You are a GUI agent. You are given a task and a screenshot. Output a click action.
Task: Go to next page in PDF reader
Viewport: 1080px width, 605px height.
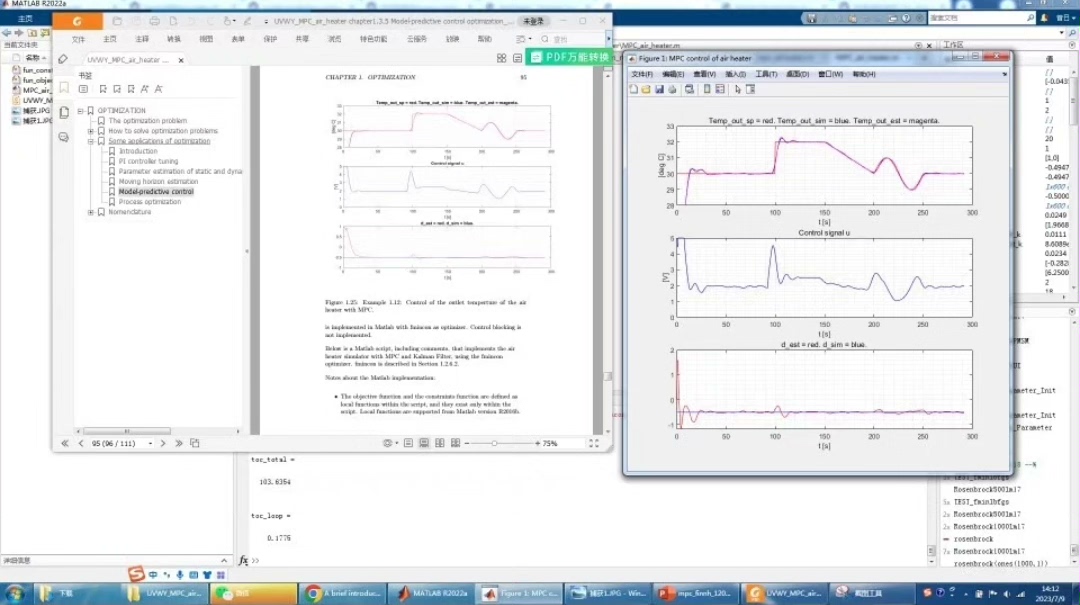163,444
